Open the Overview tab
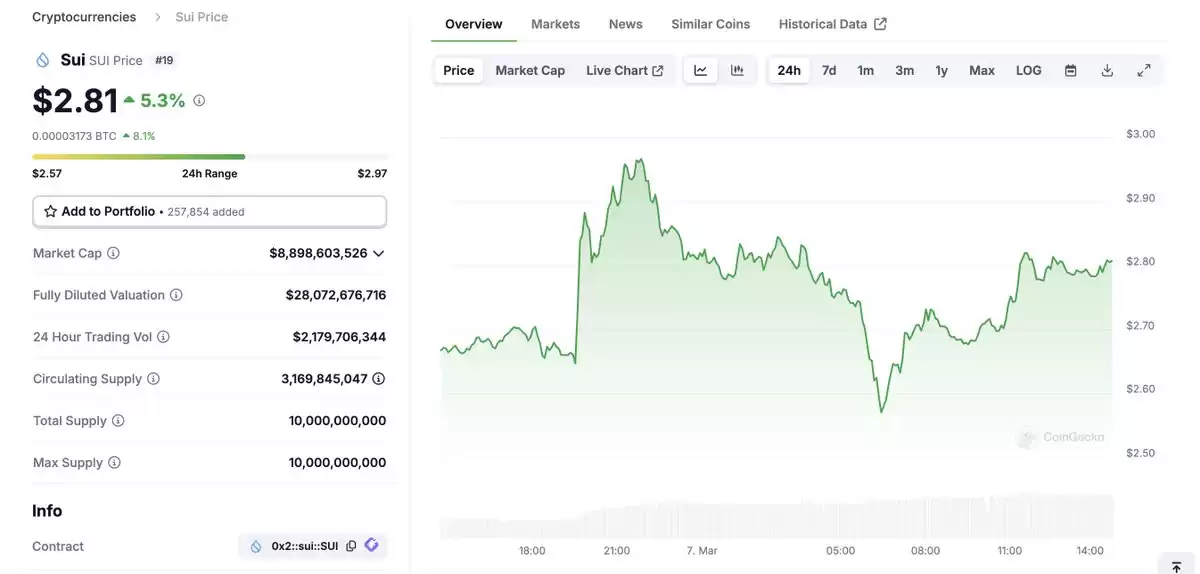1200x574 pixels. [x=474, y=24]
